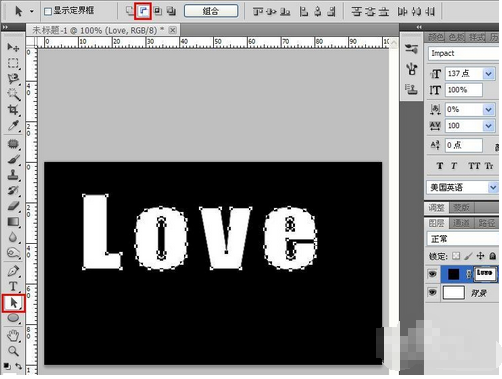Click Intersect shape areas icon
The width and height of the screenshot is (502, 379).
point(158,11)
